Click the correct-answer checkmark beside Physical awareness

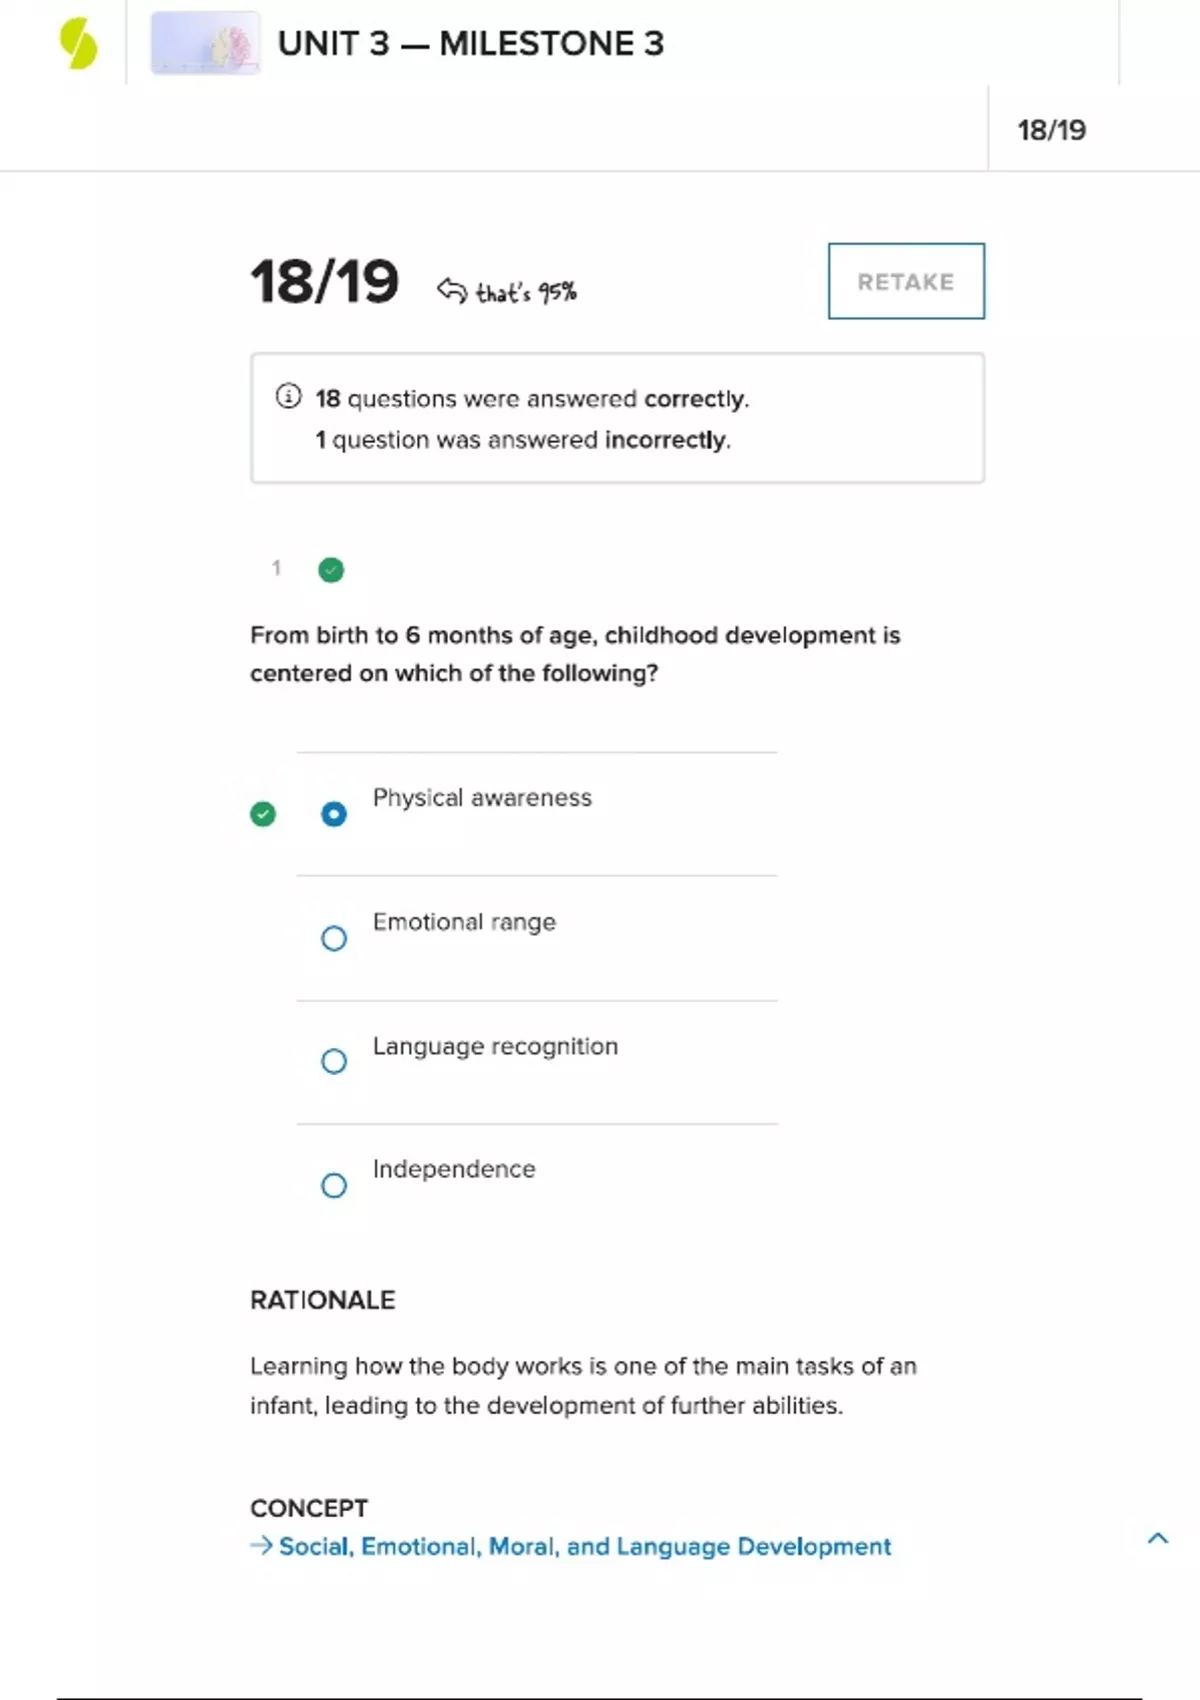(263, 814)
